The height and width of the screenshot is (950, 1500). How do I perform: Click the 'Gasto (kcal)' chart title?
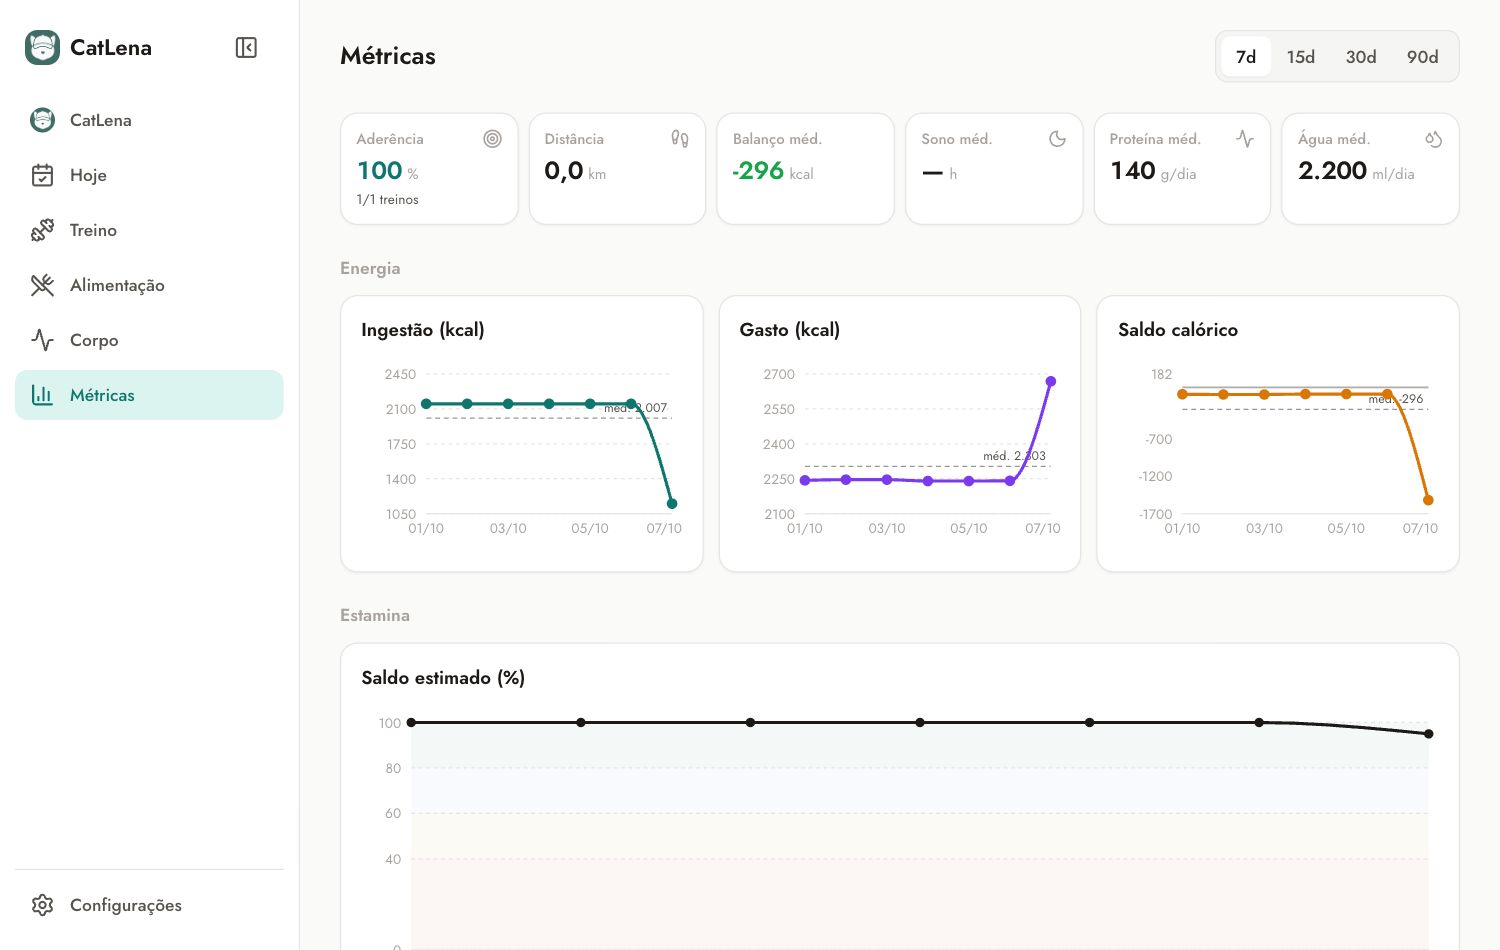(790, 330)
